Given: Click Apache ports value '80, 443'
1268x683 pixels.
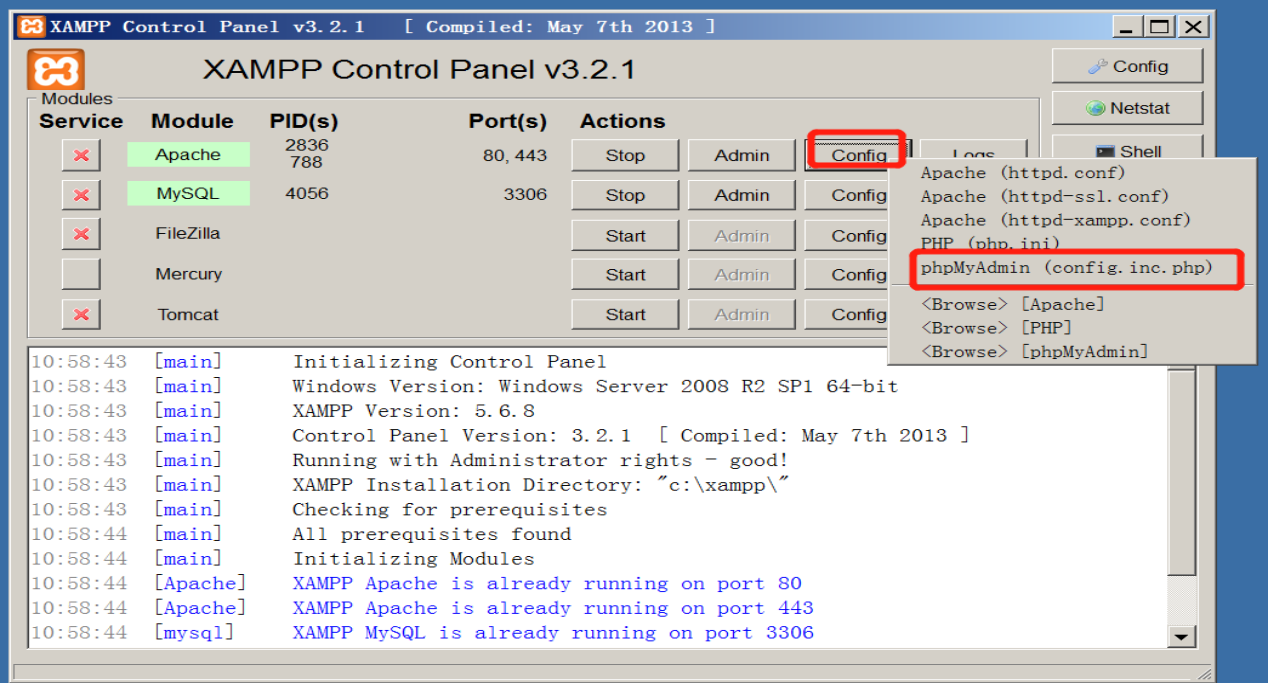Looking at the screenshot, I should click(x=513, y=155).
